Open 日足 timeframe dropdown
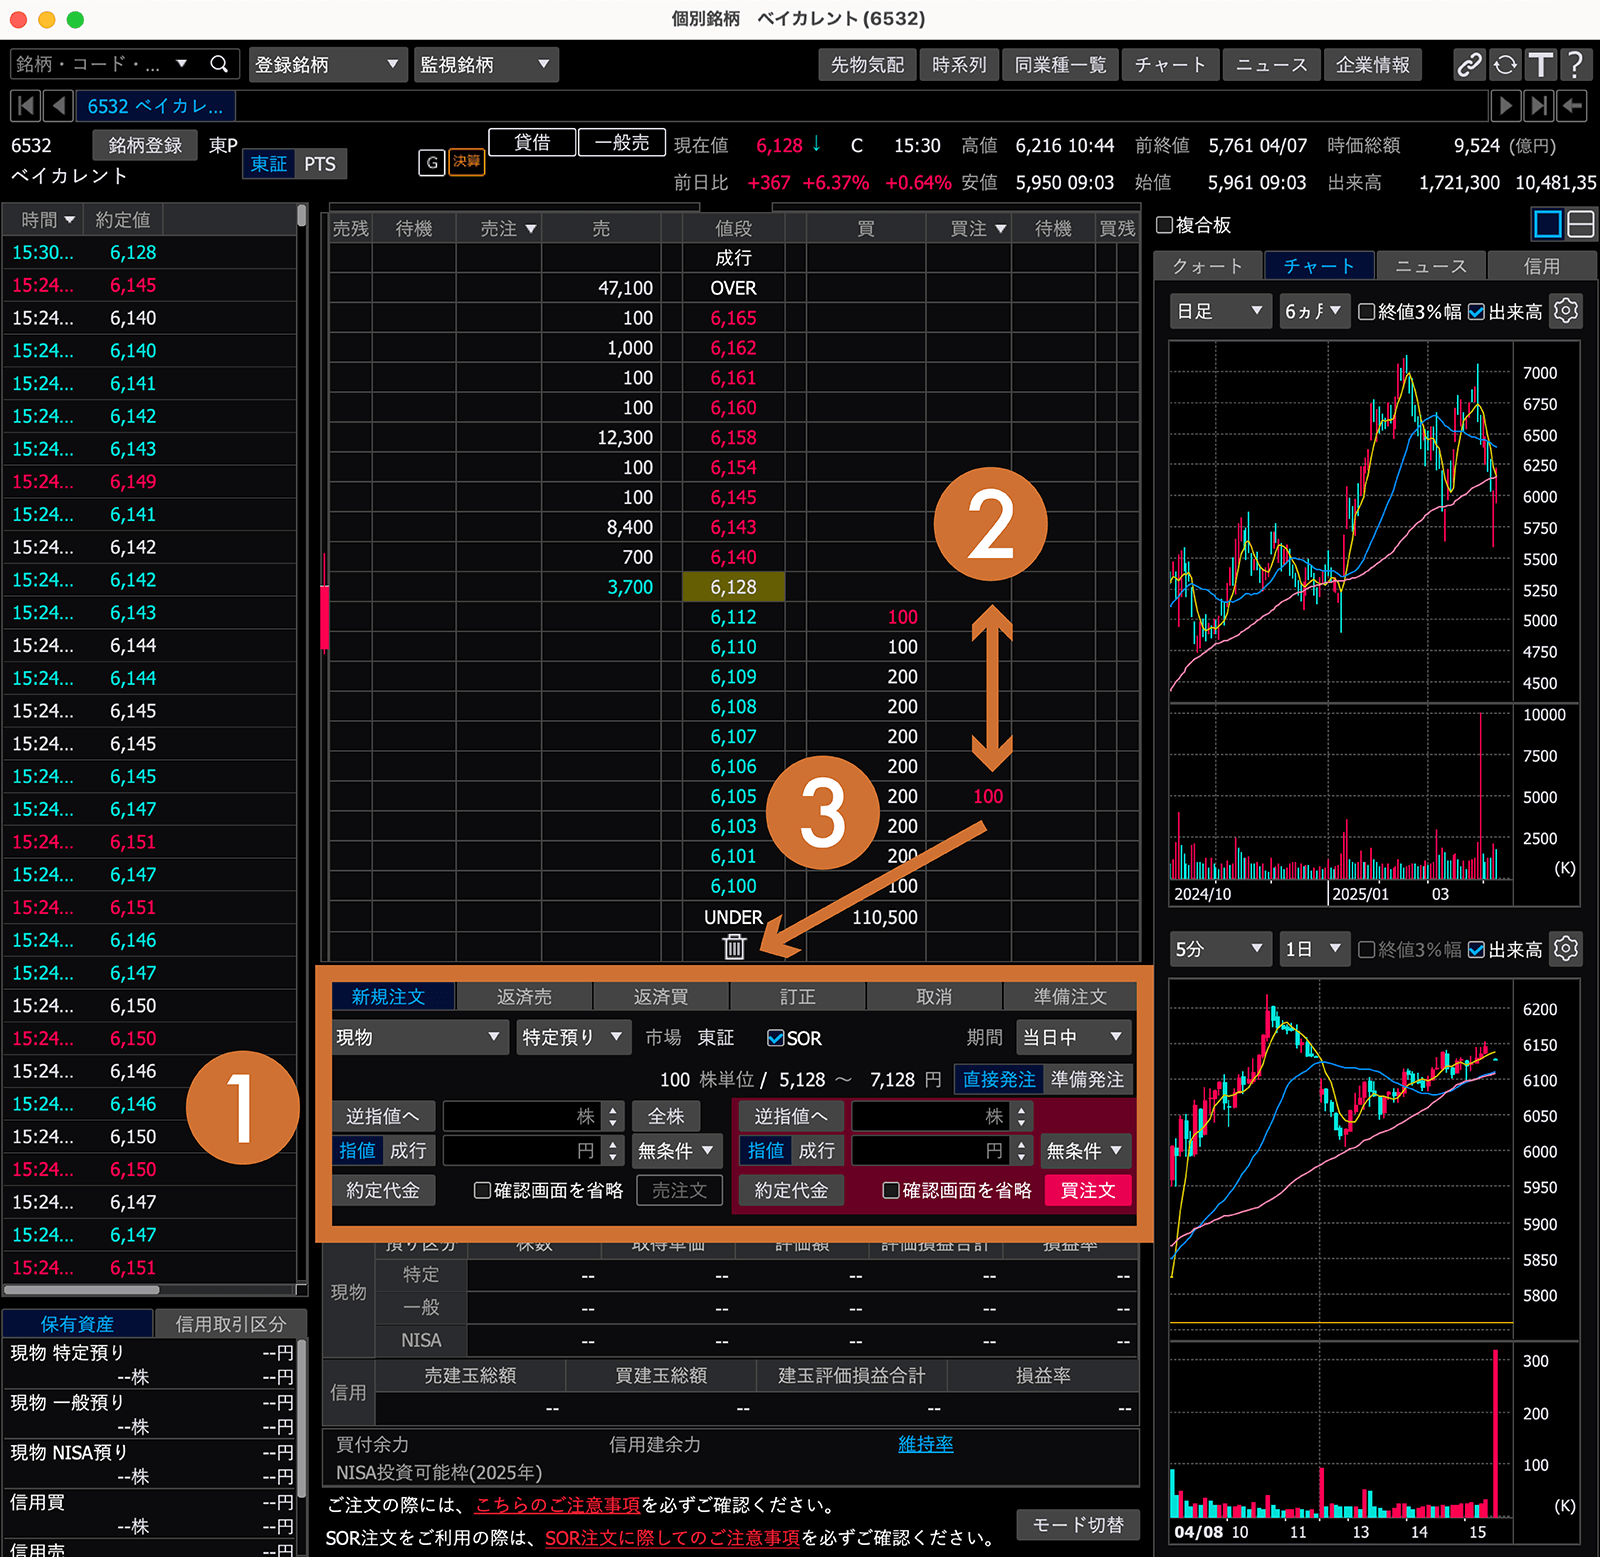 (x=1221, y=311)
